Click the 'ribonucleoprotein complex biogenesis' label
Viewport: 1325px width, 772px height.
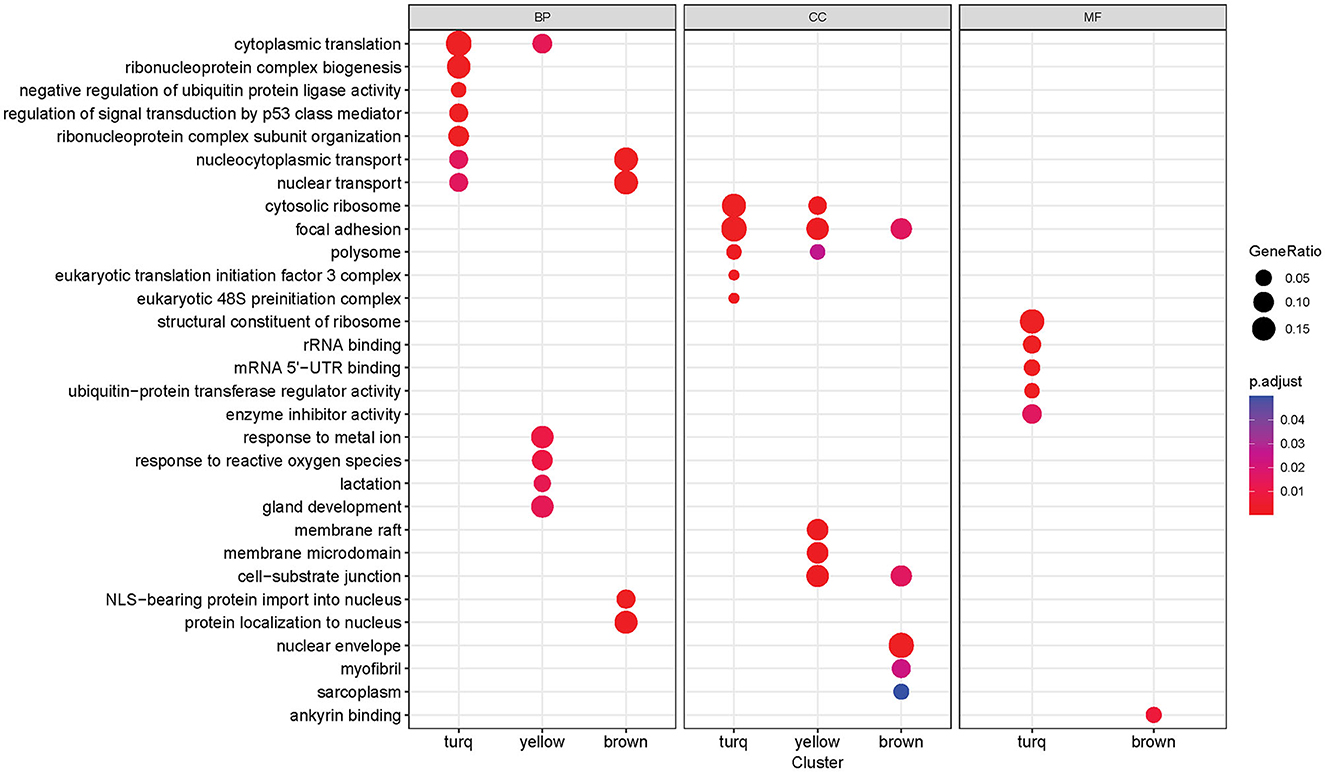[x=263, y=67]
